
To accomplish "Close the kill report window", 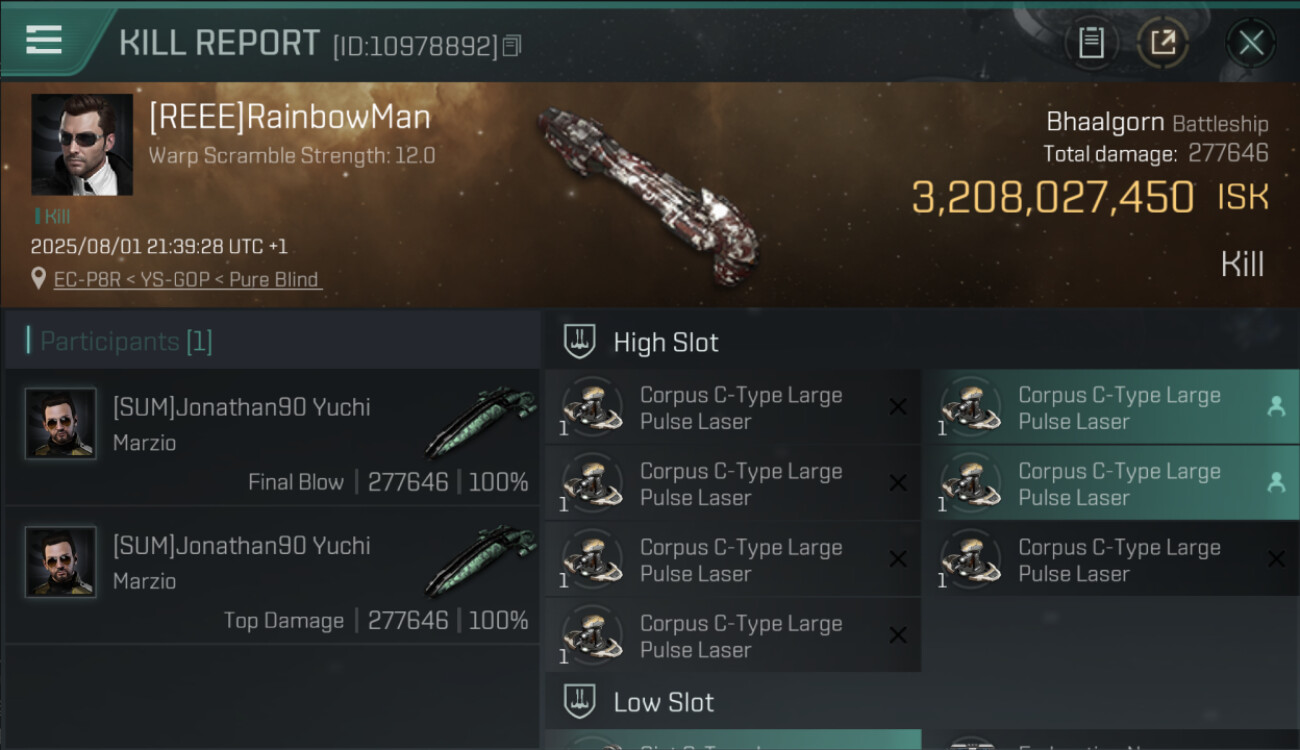I will (x=1250, y=43).
